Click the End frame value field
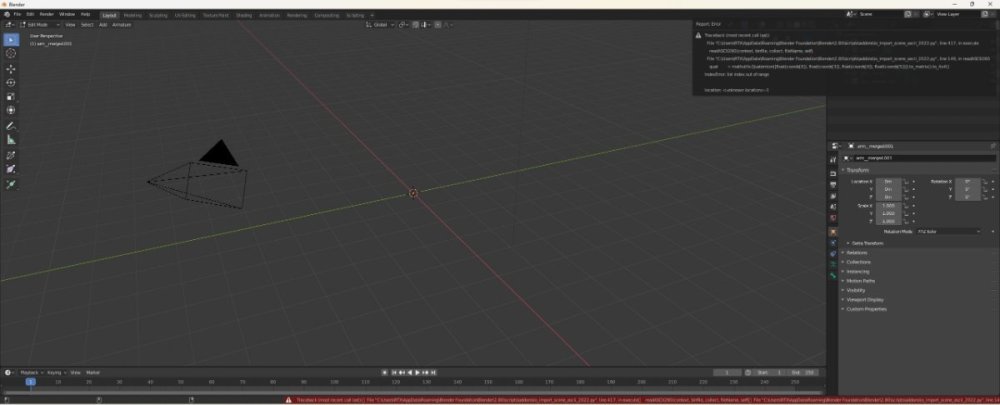Viewport: 1000px width, 405px height. click(x=803, y=372)
